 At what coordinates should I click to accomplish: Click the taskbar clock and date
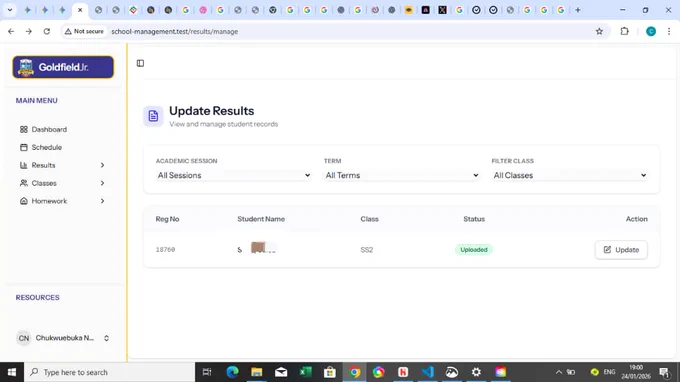(x=635, y=372)
